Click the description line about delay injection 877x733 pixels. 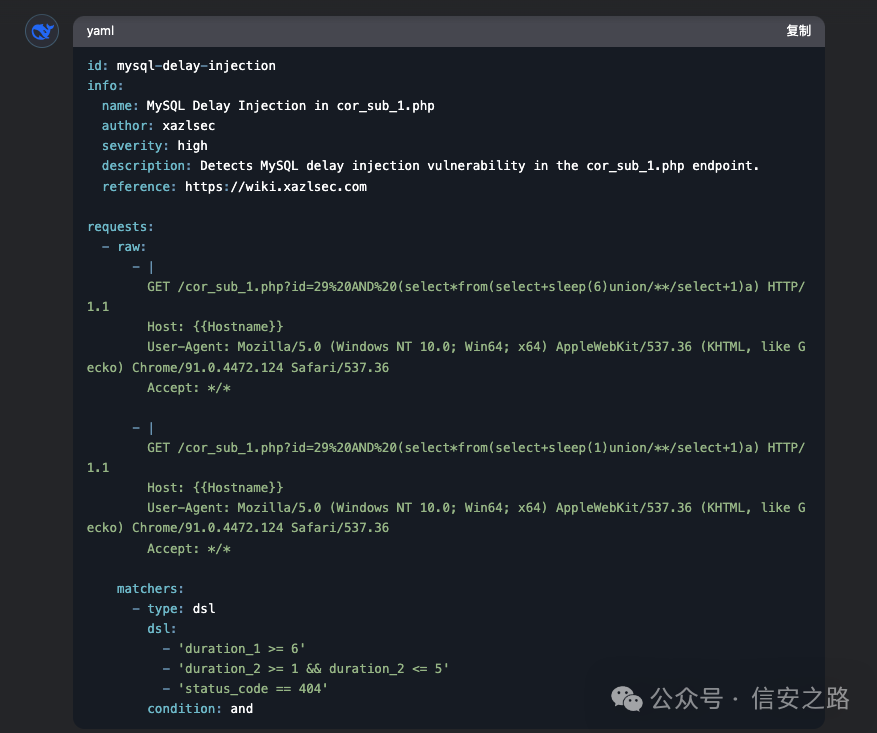point(430,165)
